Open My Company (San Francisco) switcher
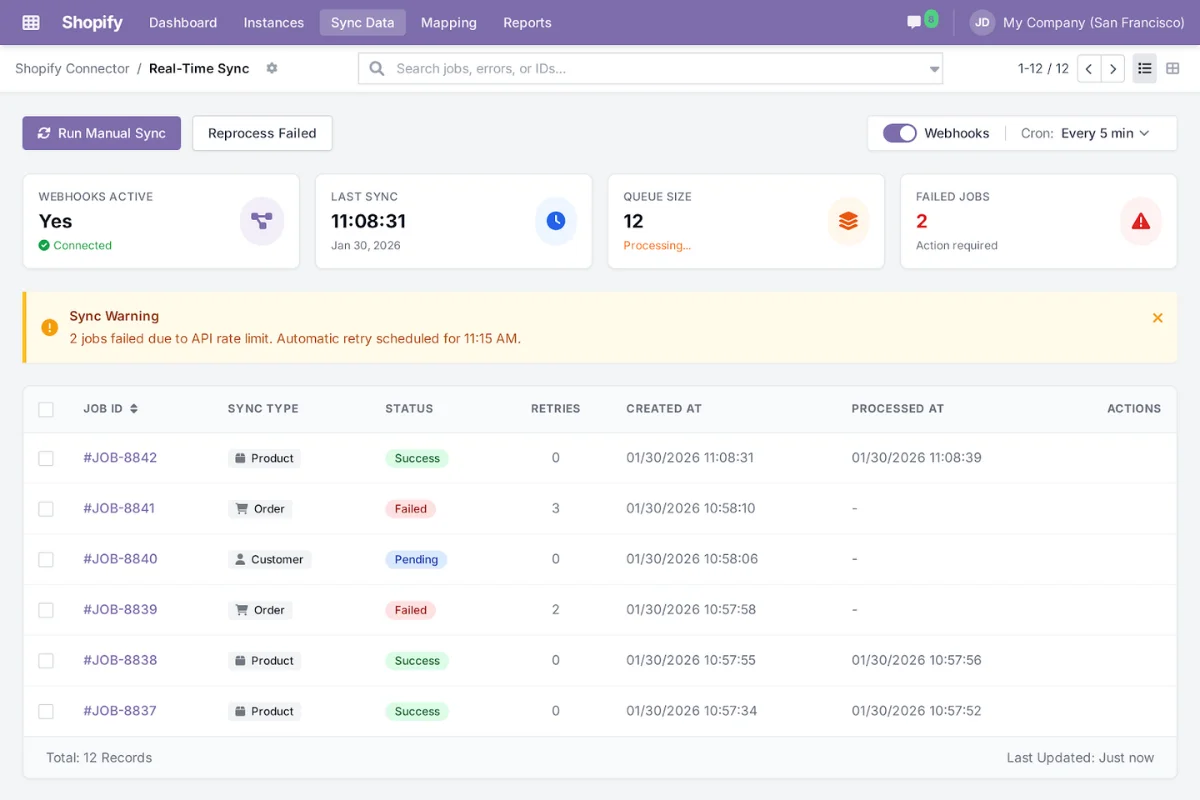Screen dimensions: 1200x800 1093,22
